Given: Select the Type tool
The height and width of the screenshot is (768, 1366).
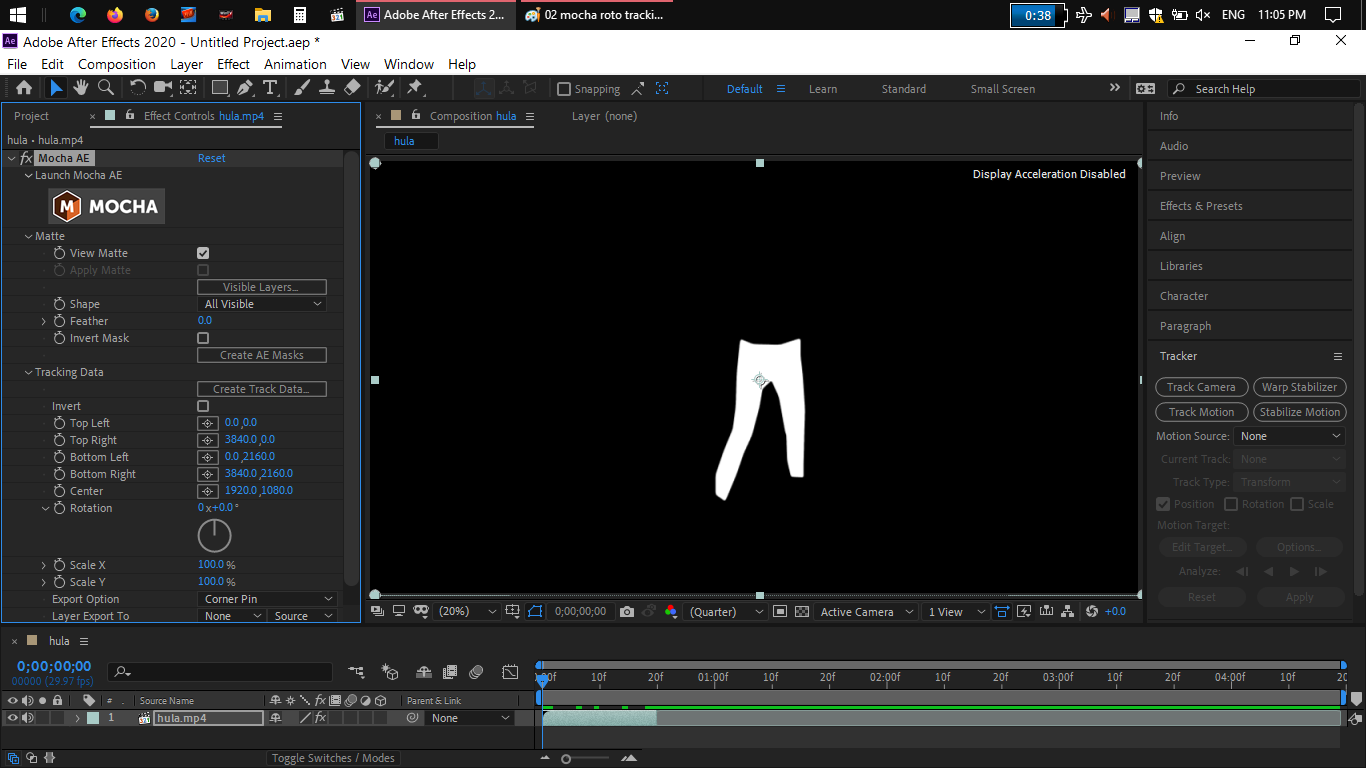Looking at the screenshot, I should pyautogui.click(x=270, y=88).
